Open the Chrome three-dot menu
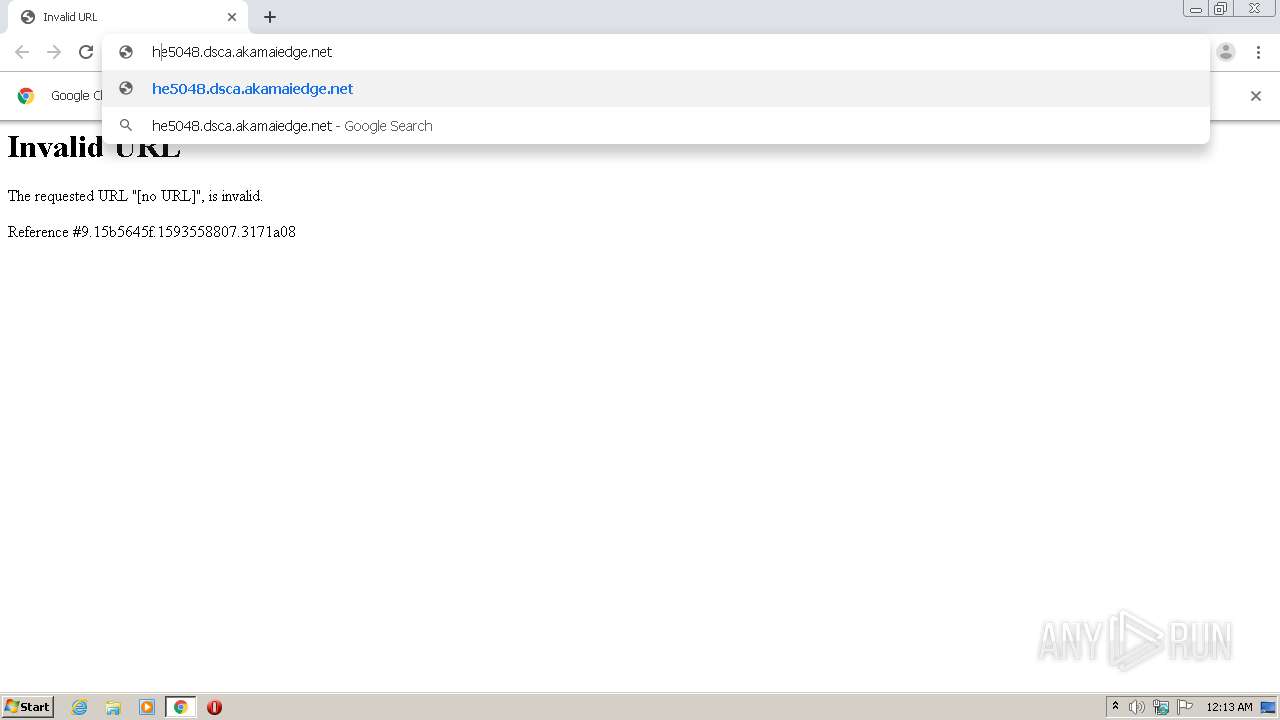Image resolution: width=1280 pixels, height=720 pixels. pos(1258,52)
